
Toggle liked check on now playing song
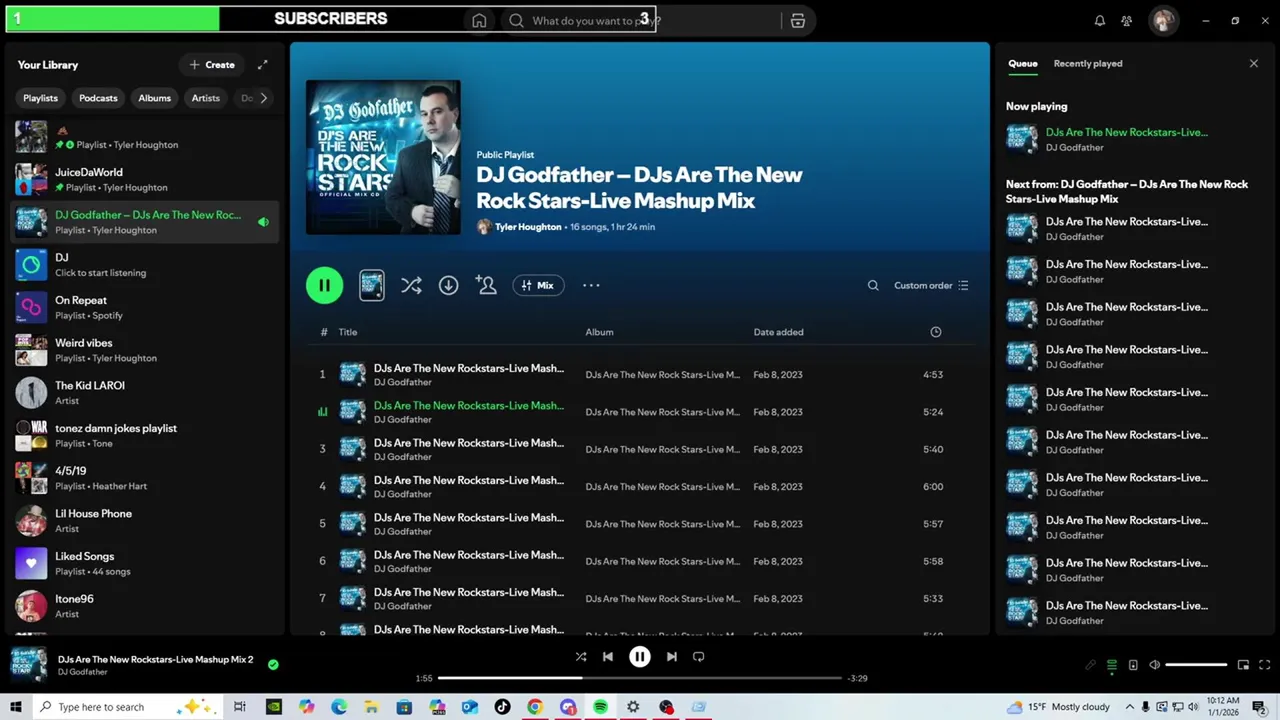click(273, 664)
